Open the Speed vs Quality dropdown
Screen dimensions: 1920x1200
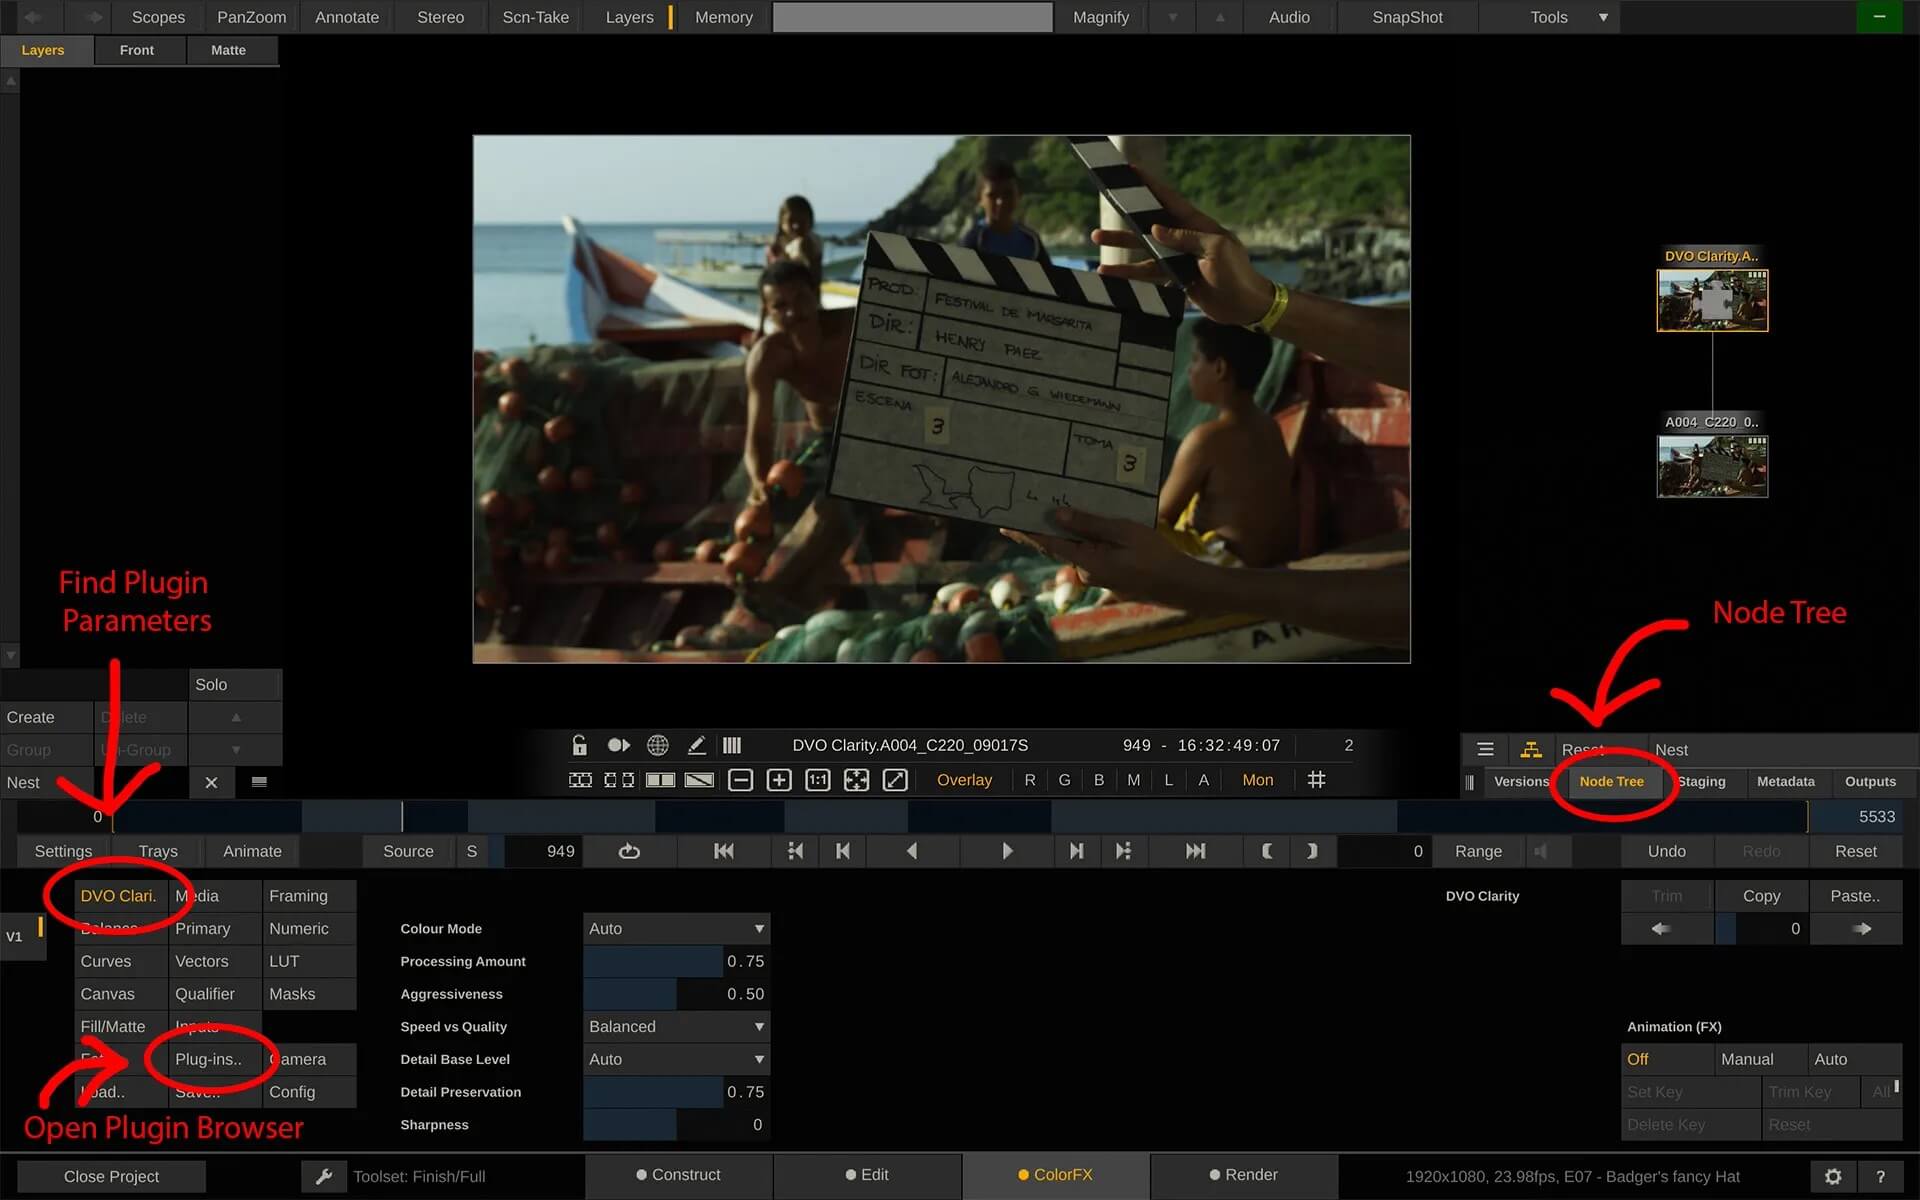click(x=676, y=1026)
